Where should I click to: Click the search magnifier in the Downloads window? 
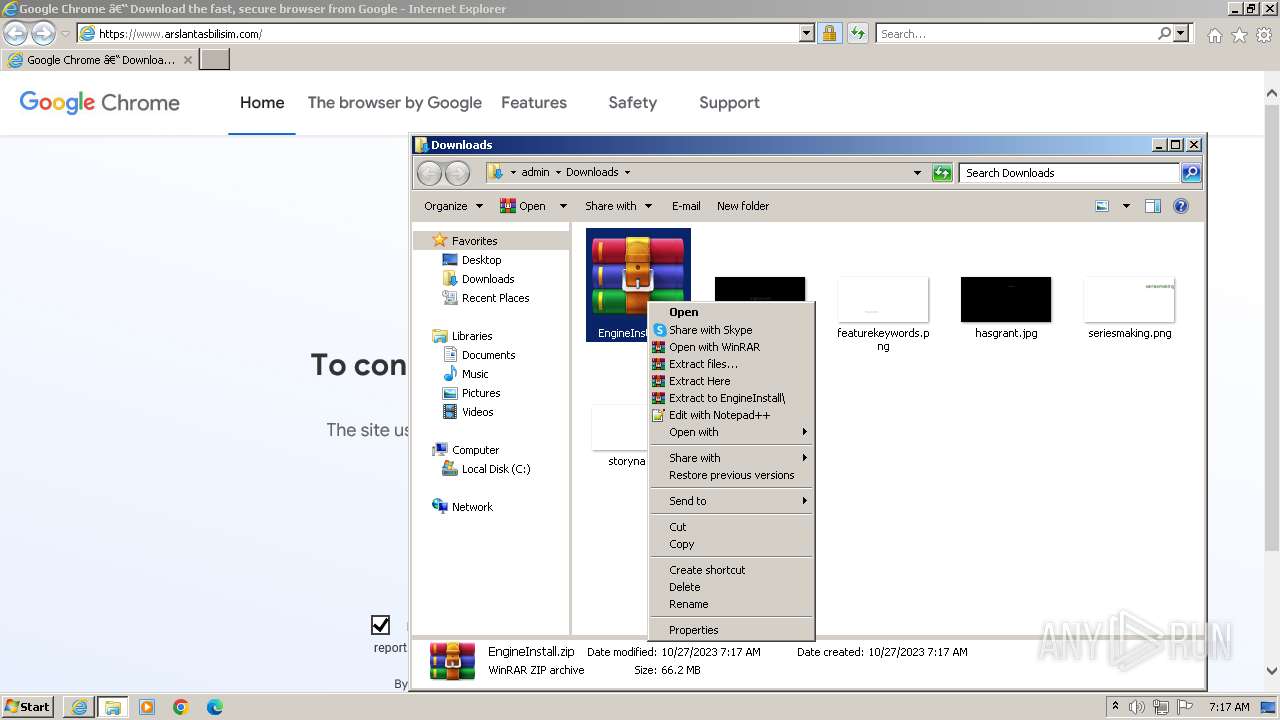1190,173
